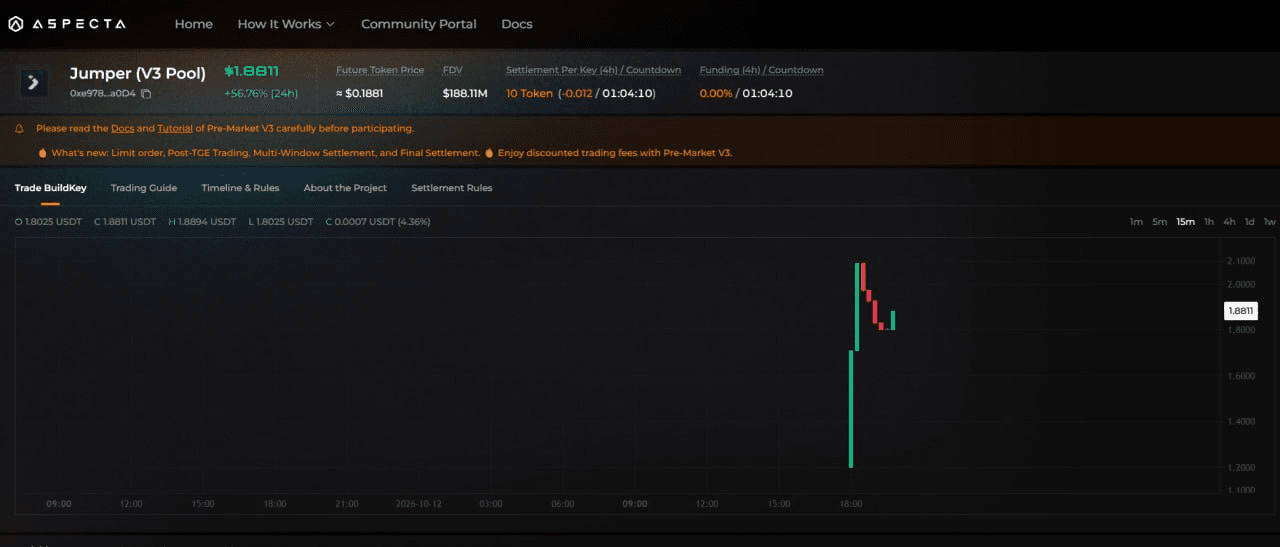
Task: Click the Jumper project logo
Action: 33,82
